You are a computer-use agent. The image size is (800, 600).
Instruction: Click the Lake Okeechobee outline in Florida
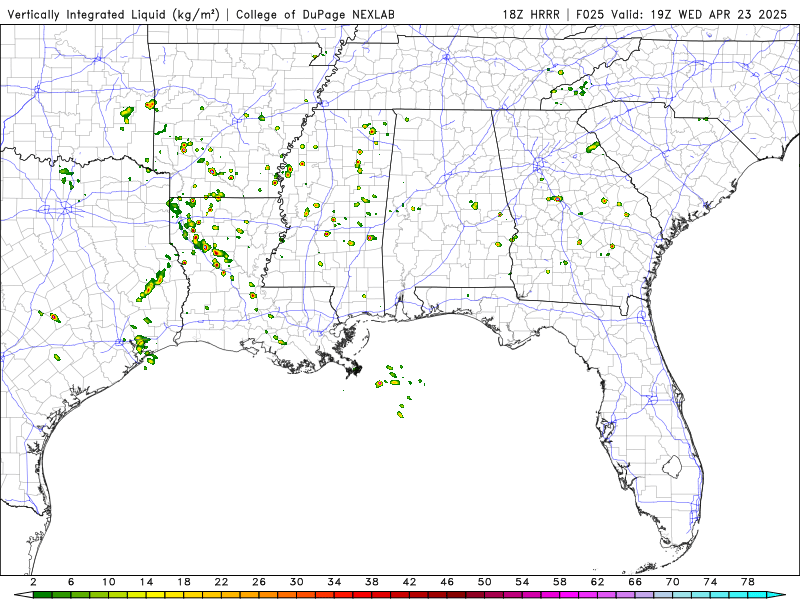coord(672,466)
